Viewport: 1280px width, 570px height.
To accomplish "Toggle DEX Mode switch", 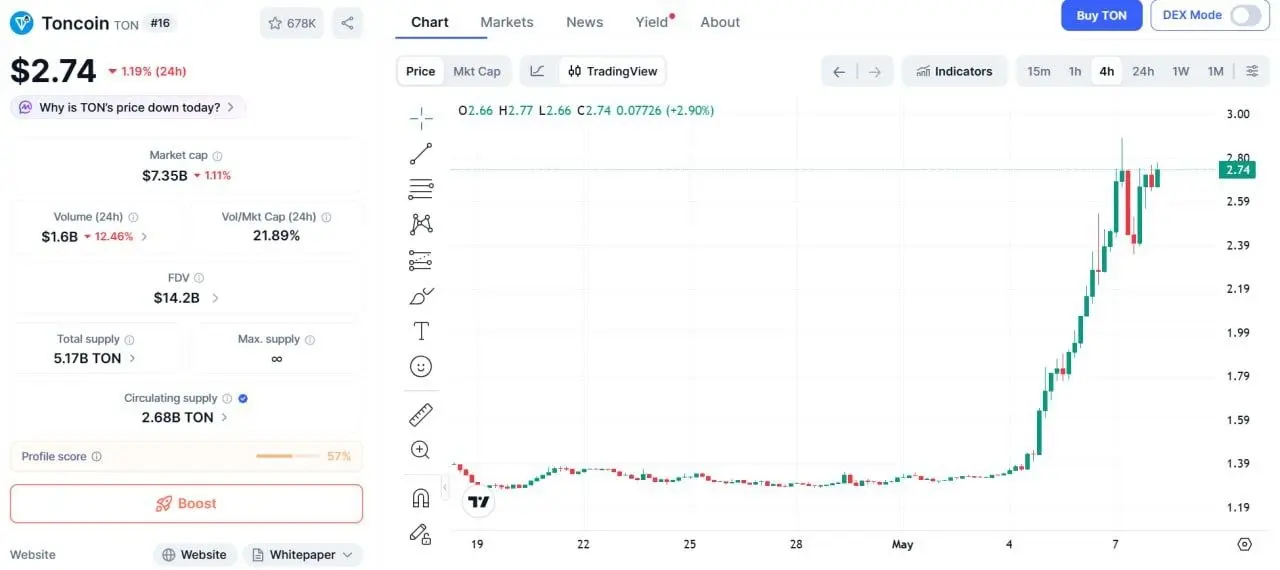I will coord(1245,15).
